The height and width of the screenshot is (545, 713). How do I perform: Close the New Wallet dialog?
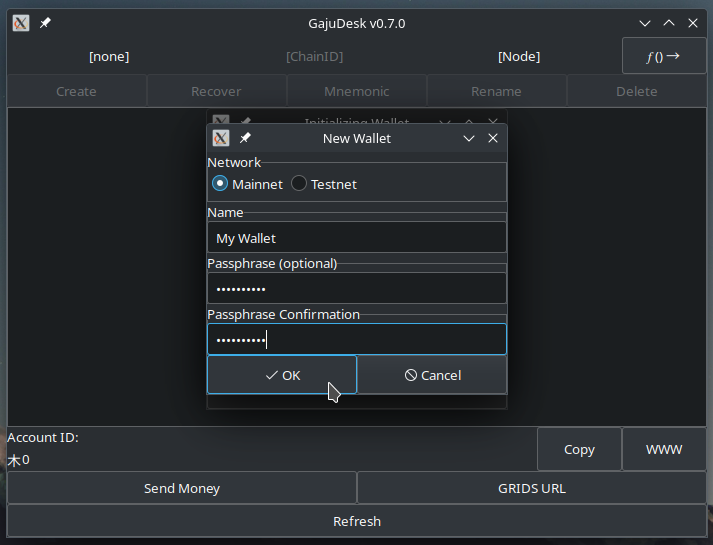(x=493, y=138)
